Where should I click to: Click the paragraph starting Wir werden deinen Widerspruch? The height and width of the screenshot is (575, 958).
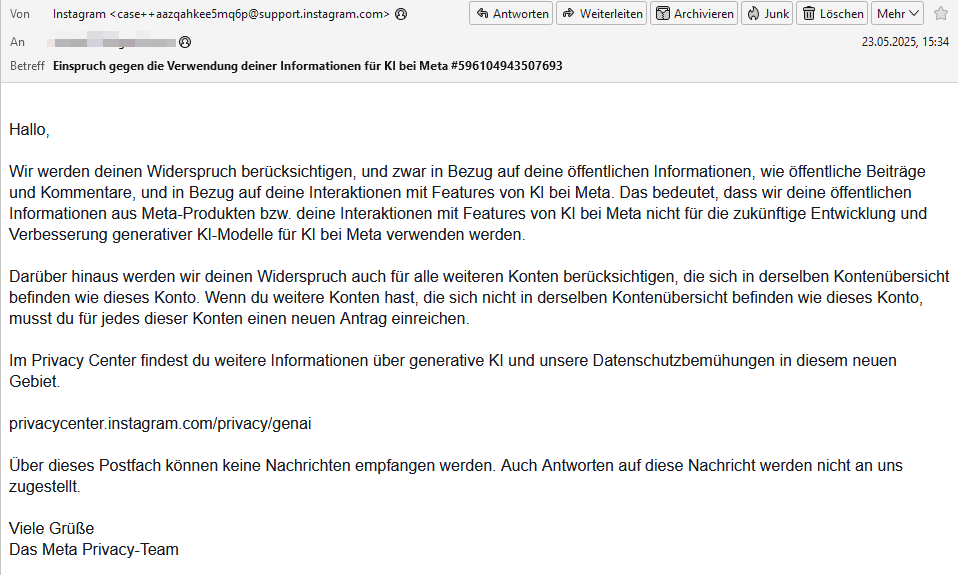pos(468,203)
